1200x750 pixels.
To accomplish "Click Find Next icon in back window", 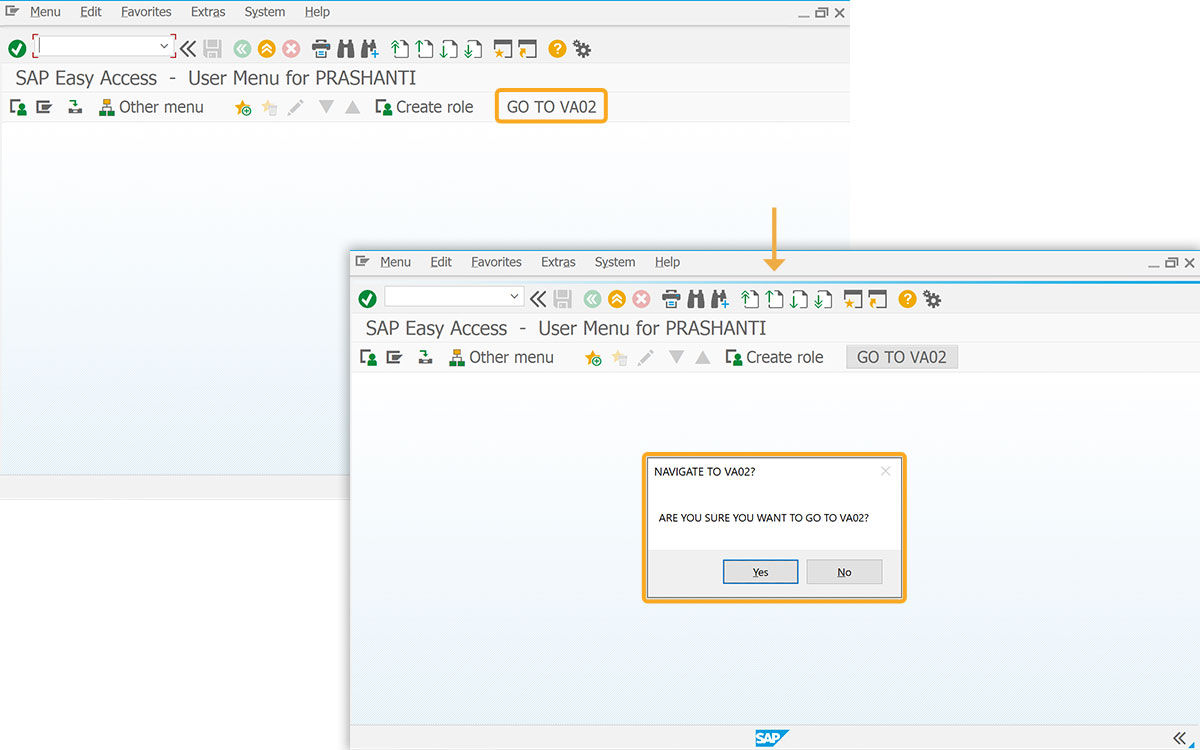I will [x=370, y=48].
